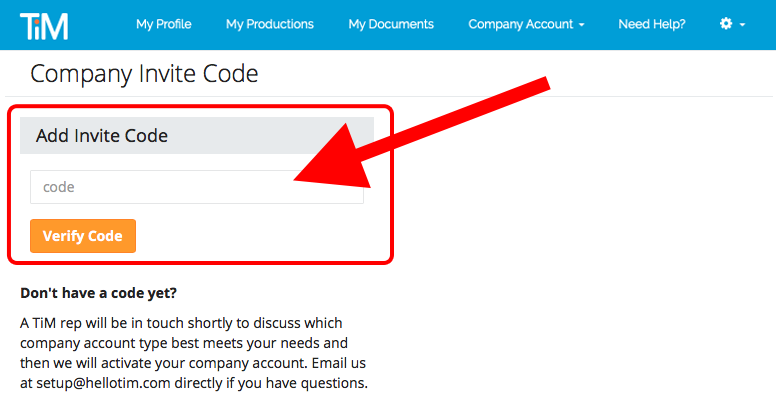The width and height of the screenshot is (776, 403).
Task: Expand the dropdown caret beside the gear
Action: [x=742, y=24]
